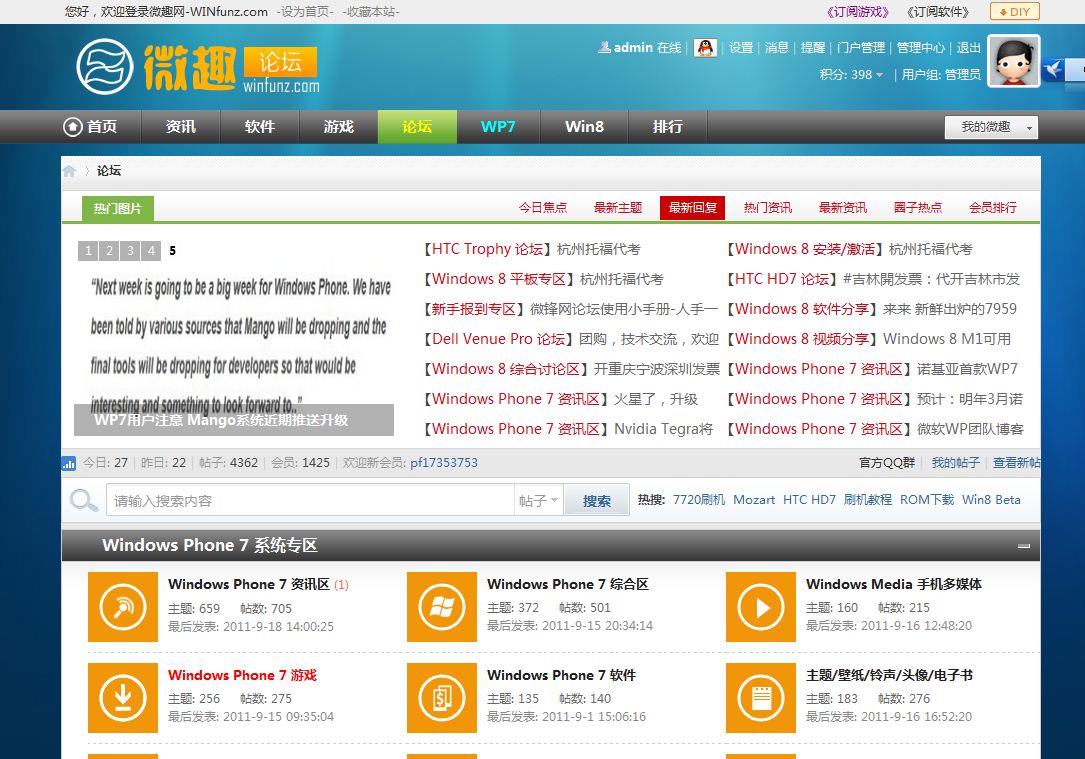Open the WP7 navigation item
The height and width of the screenshot is (759, 1085).
498,127
